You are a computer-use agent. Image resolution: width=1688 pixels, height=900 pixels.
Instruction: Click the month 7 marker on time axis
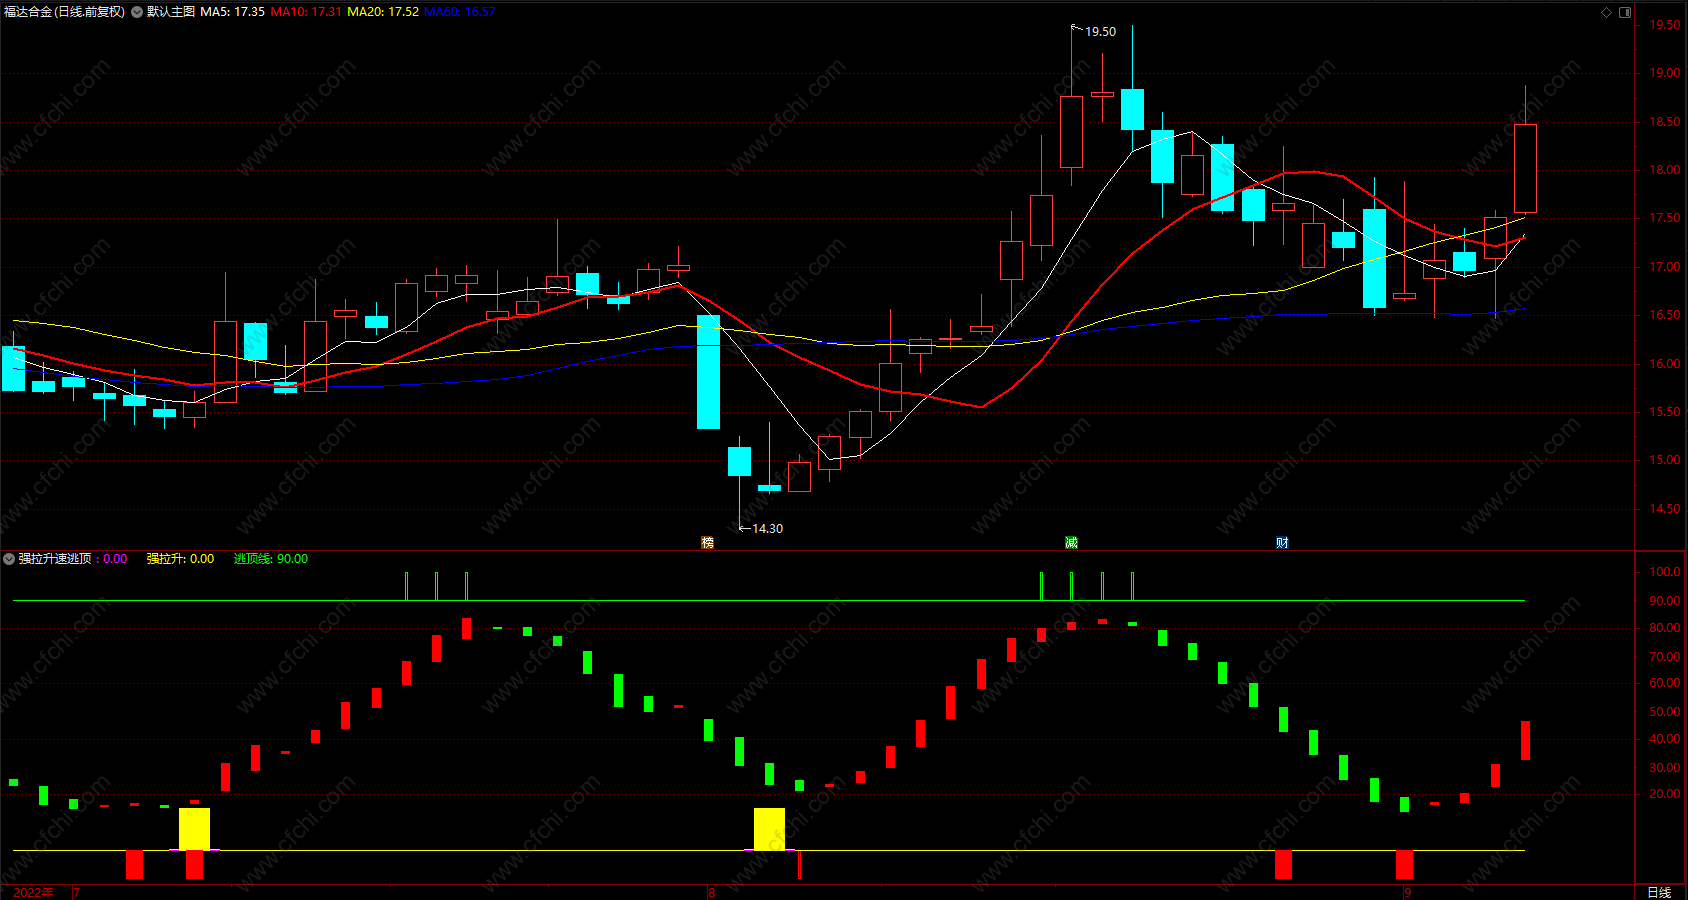[x=76, y=893]
